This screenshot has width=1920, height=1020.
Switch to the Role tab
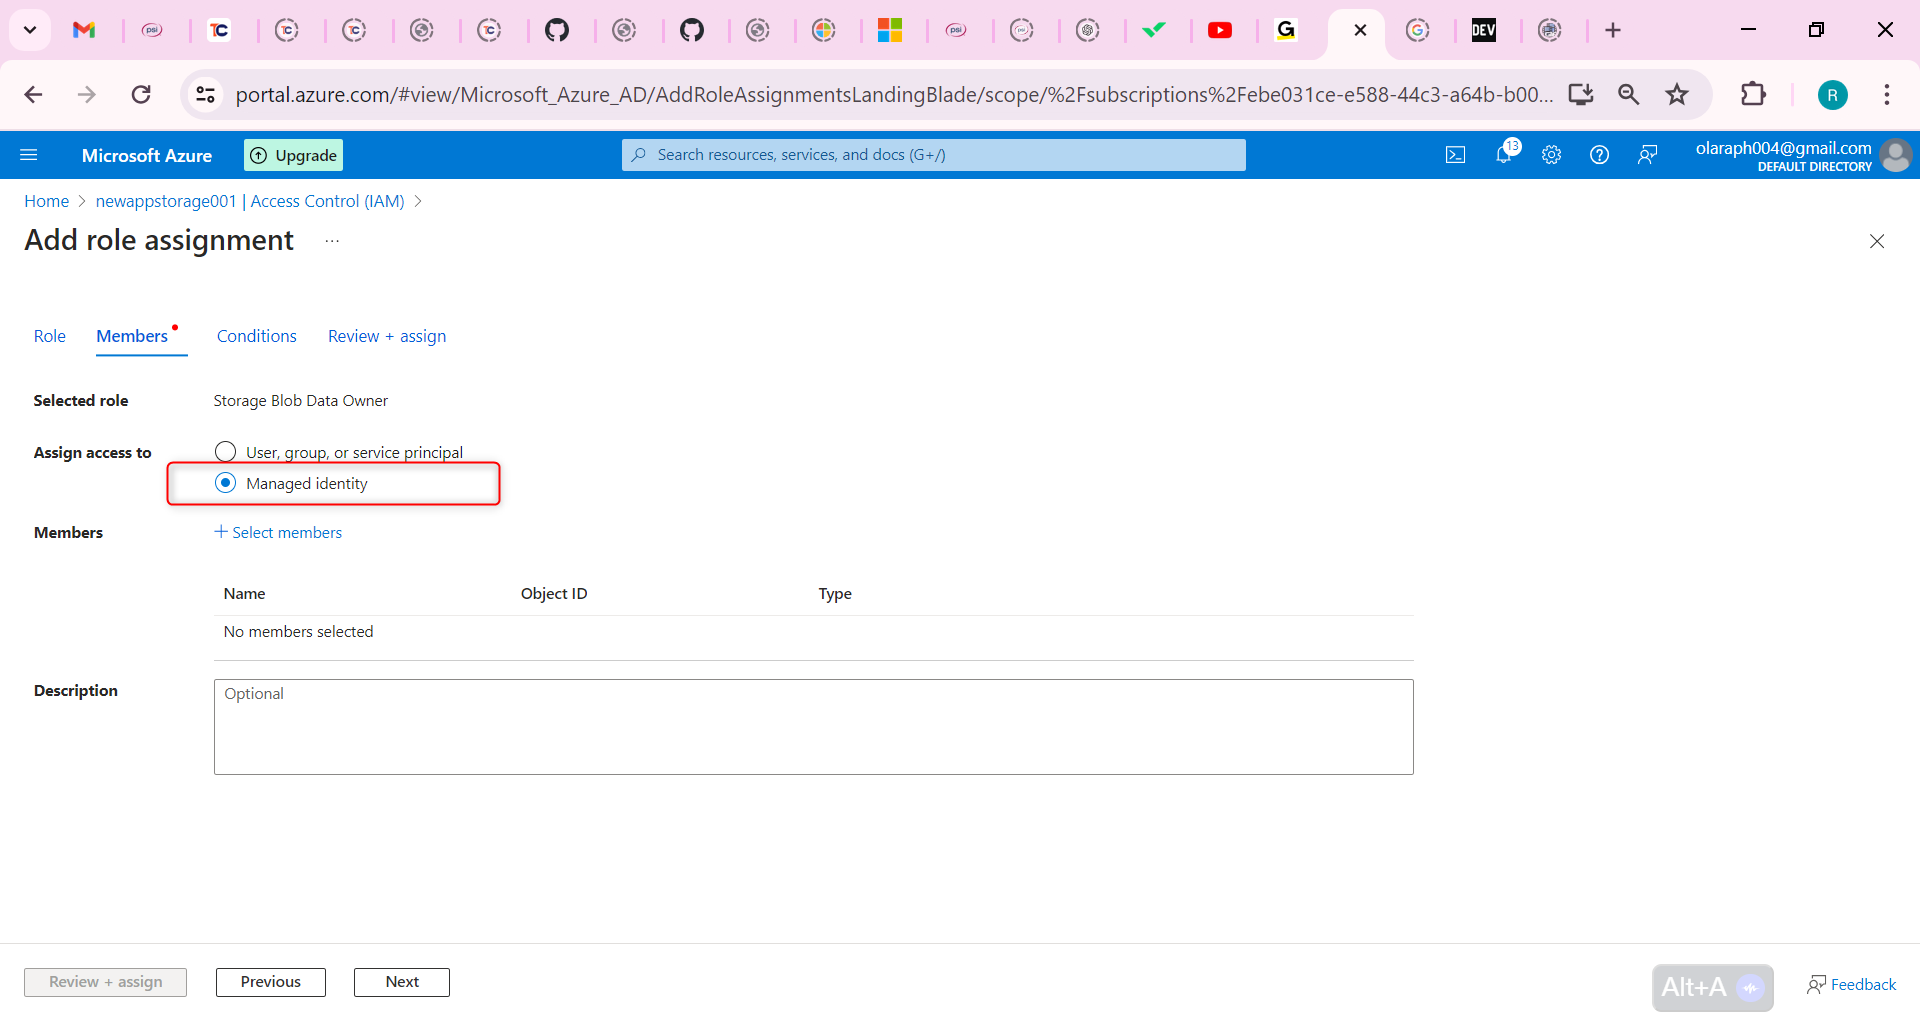click(x=49, y=336)
